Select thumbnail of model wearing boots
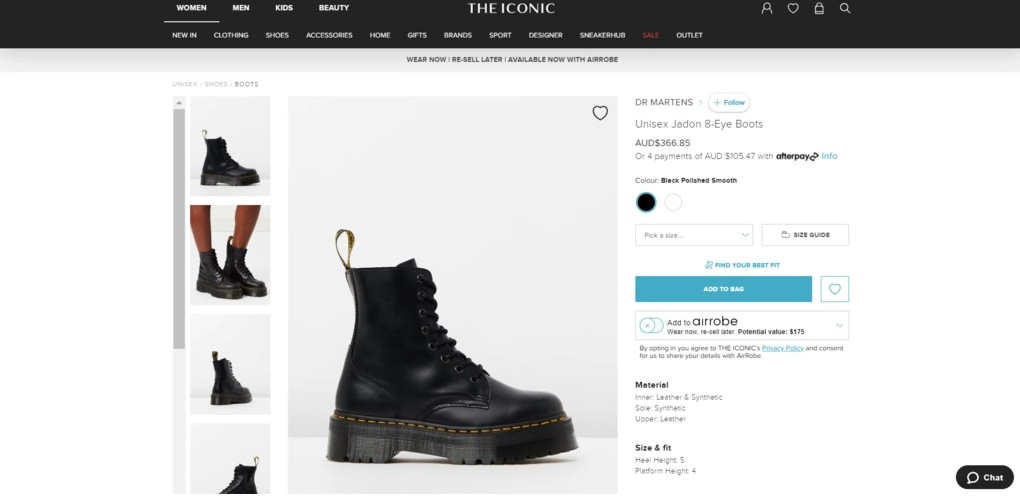The height and width of the screenshot is (501, 1020). coord(230,255)
